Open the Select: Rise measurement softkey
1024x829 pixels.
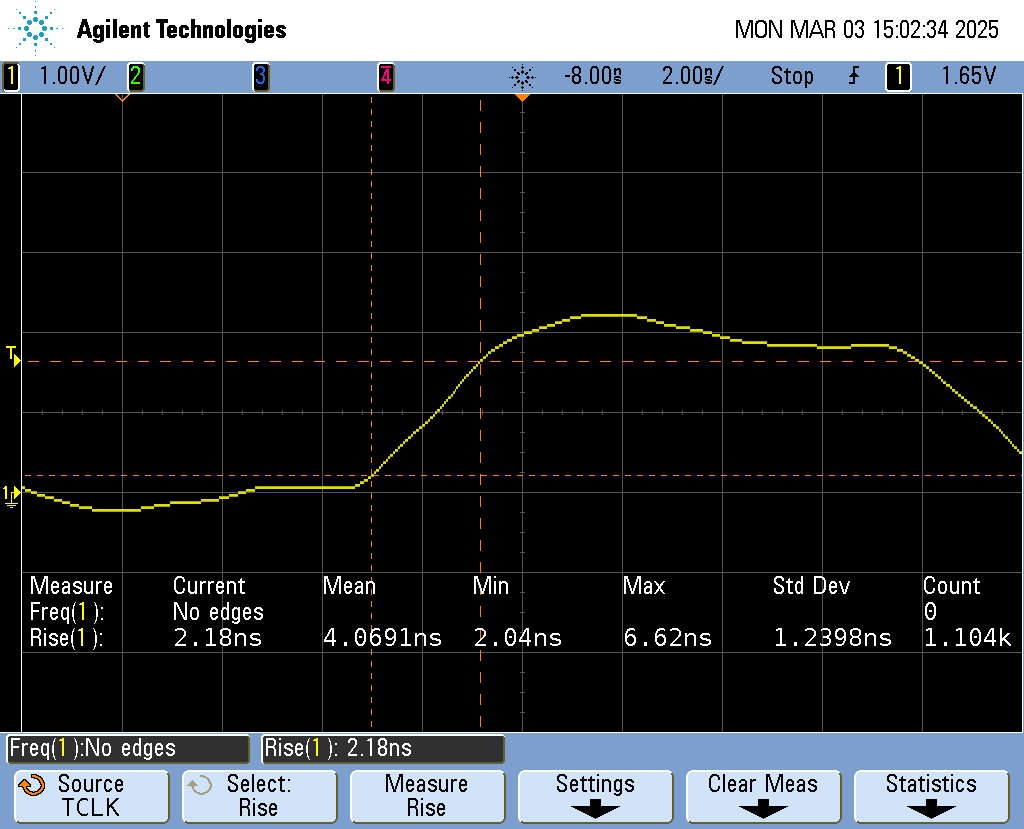[x=258, y=796]
